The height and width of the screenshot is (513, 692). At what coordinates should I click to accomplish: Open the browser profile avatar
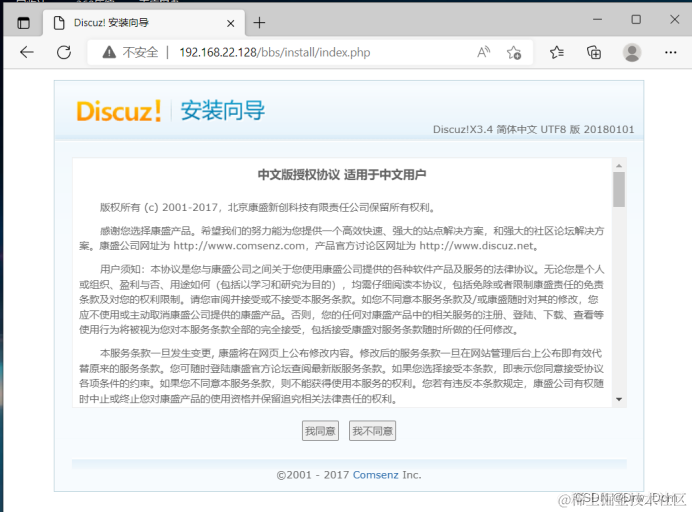pos(632,53)
